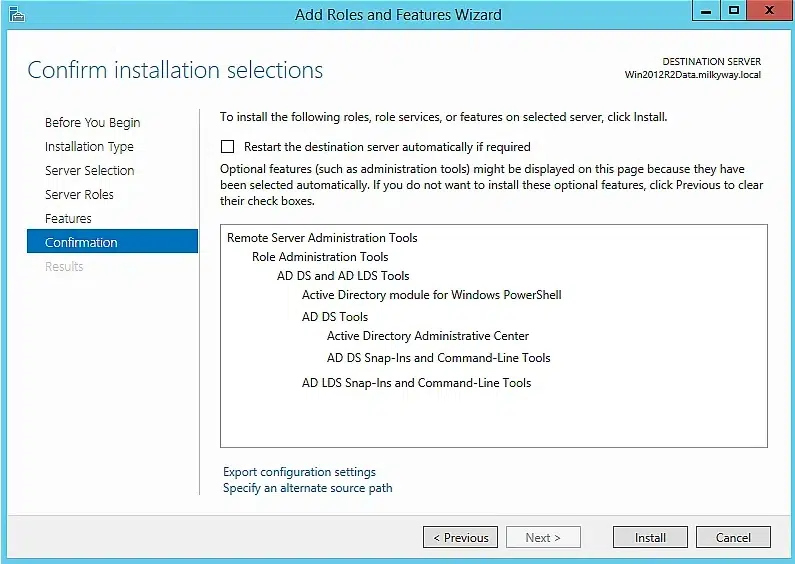Screen dimensions: 795x564
Task: Select the Confirmation step
Action: 112,241
